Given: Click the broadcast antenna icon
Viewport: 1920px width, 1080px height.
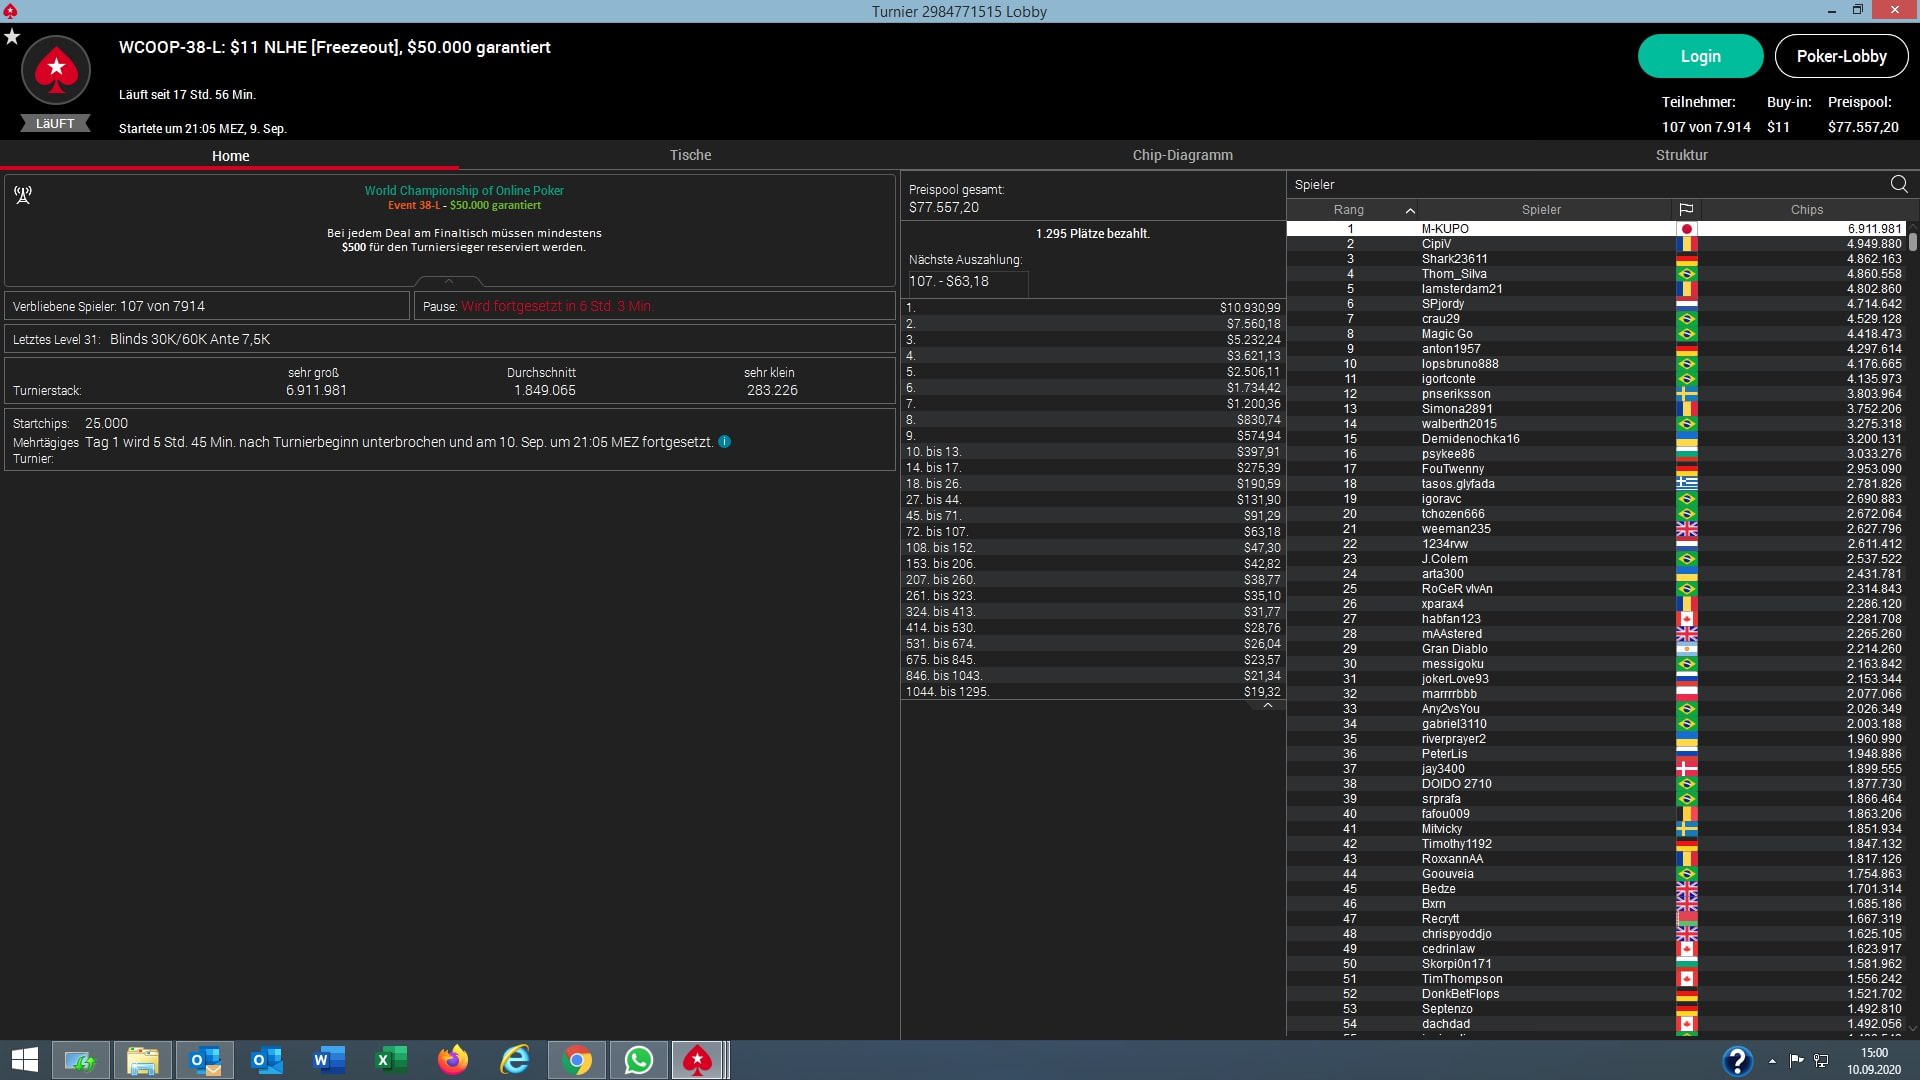Looking at the screenshot, I should point(23,194).
